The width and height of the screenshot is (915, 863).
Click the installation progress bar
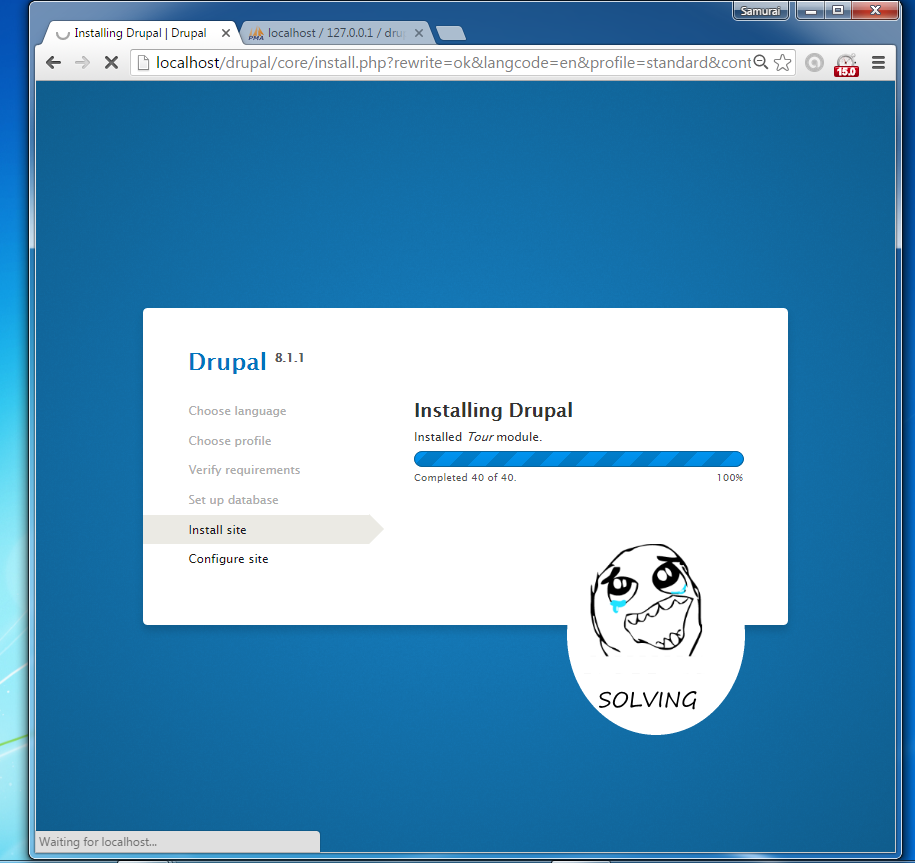point(579,459)
